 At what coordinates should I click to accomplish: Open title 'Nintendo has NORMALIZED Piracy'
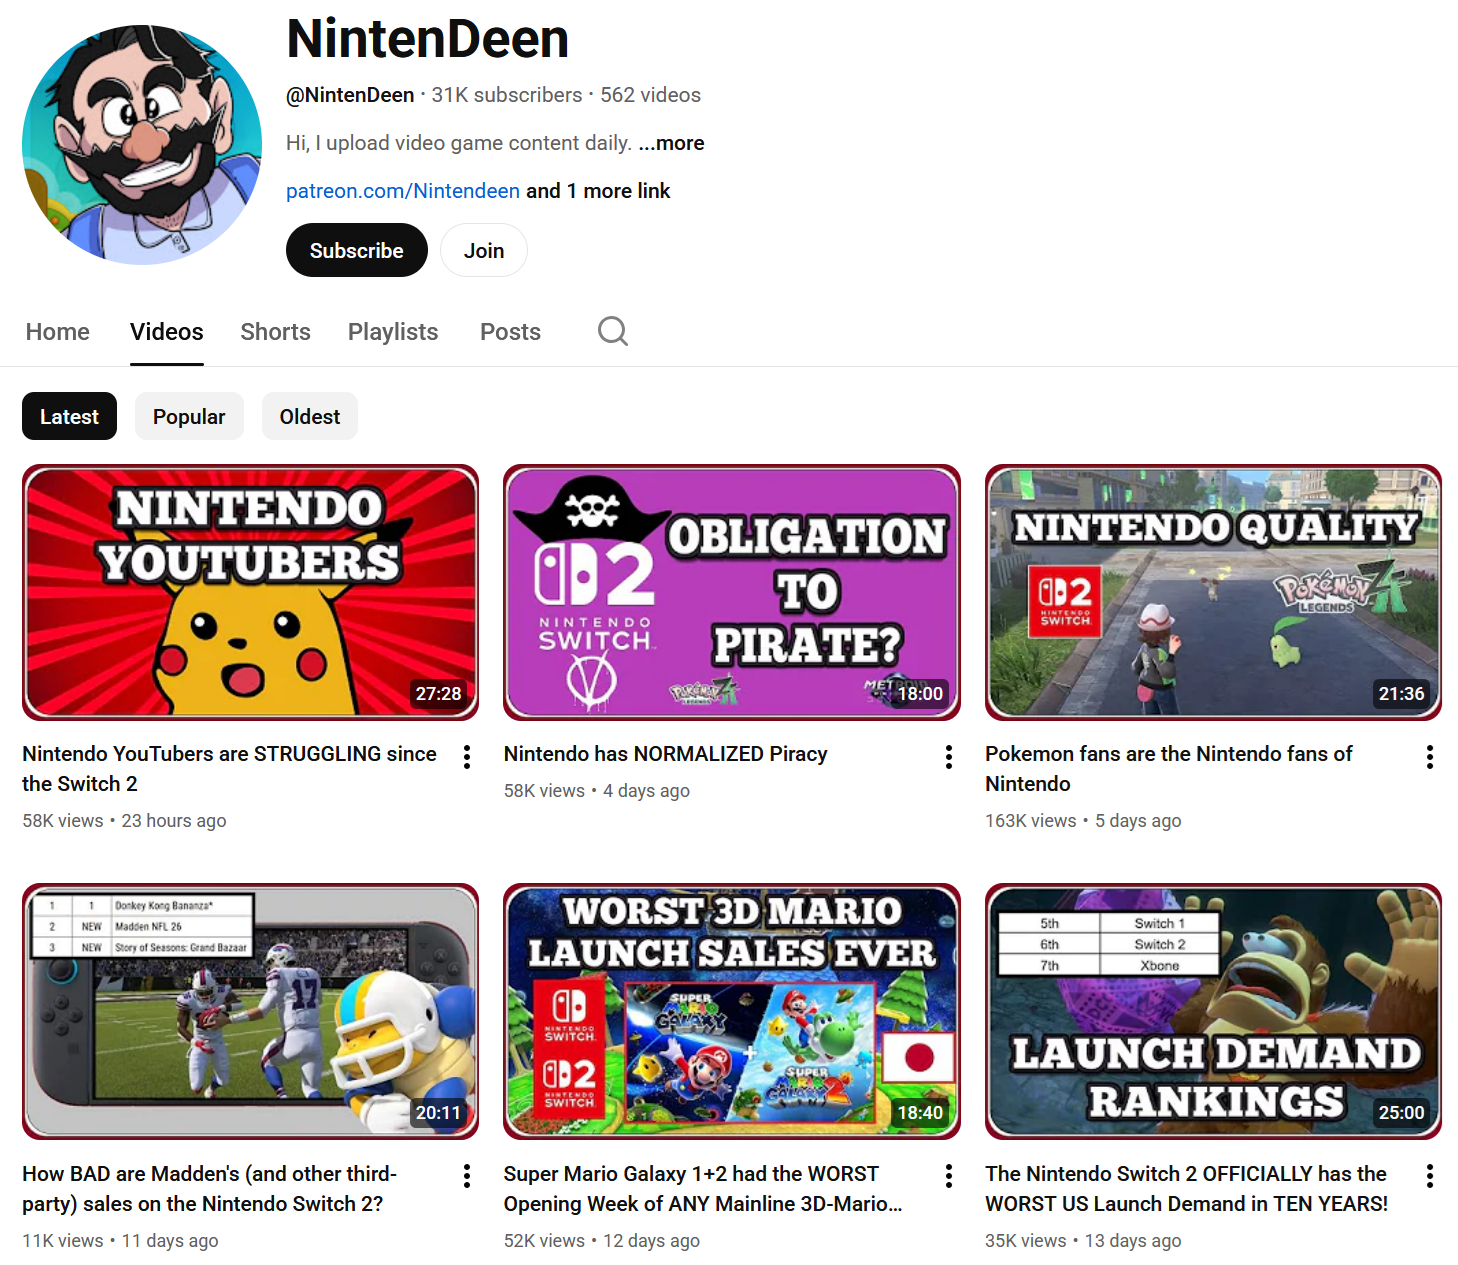(666, 754)
